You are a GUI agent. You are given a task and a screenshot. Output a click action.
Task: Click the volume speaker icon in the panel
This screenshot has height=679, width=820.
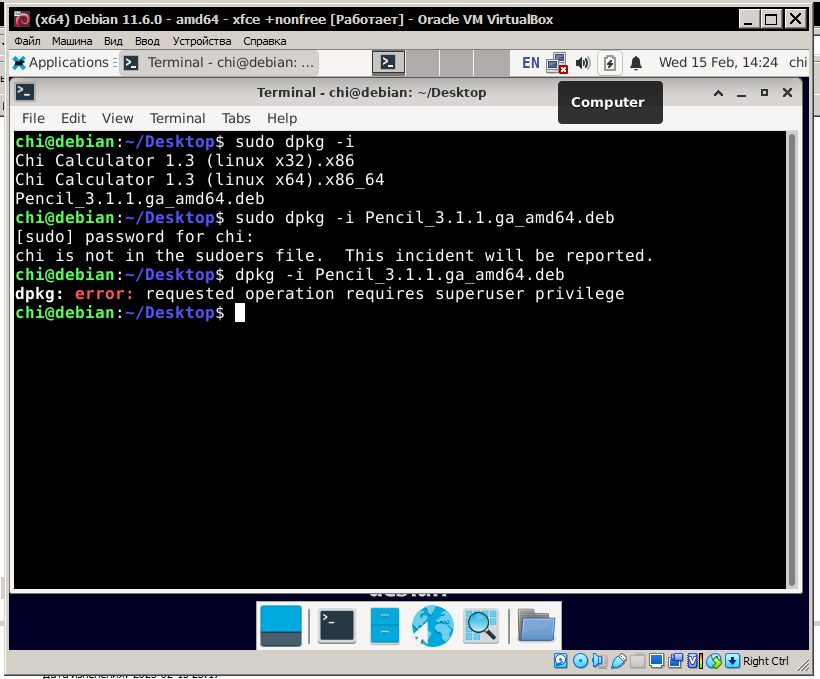tap(583, 63)
